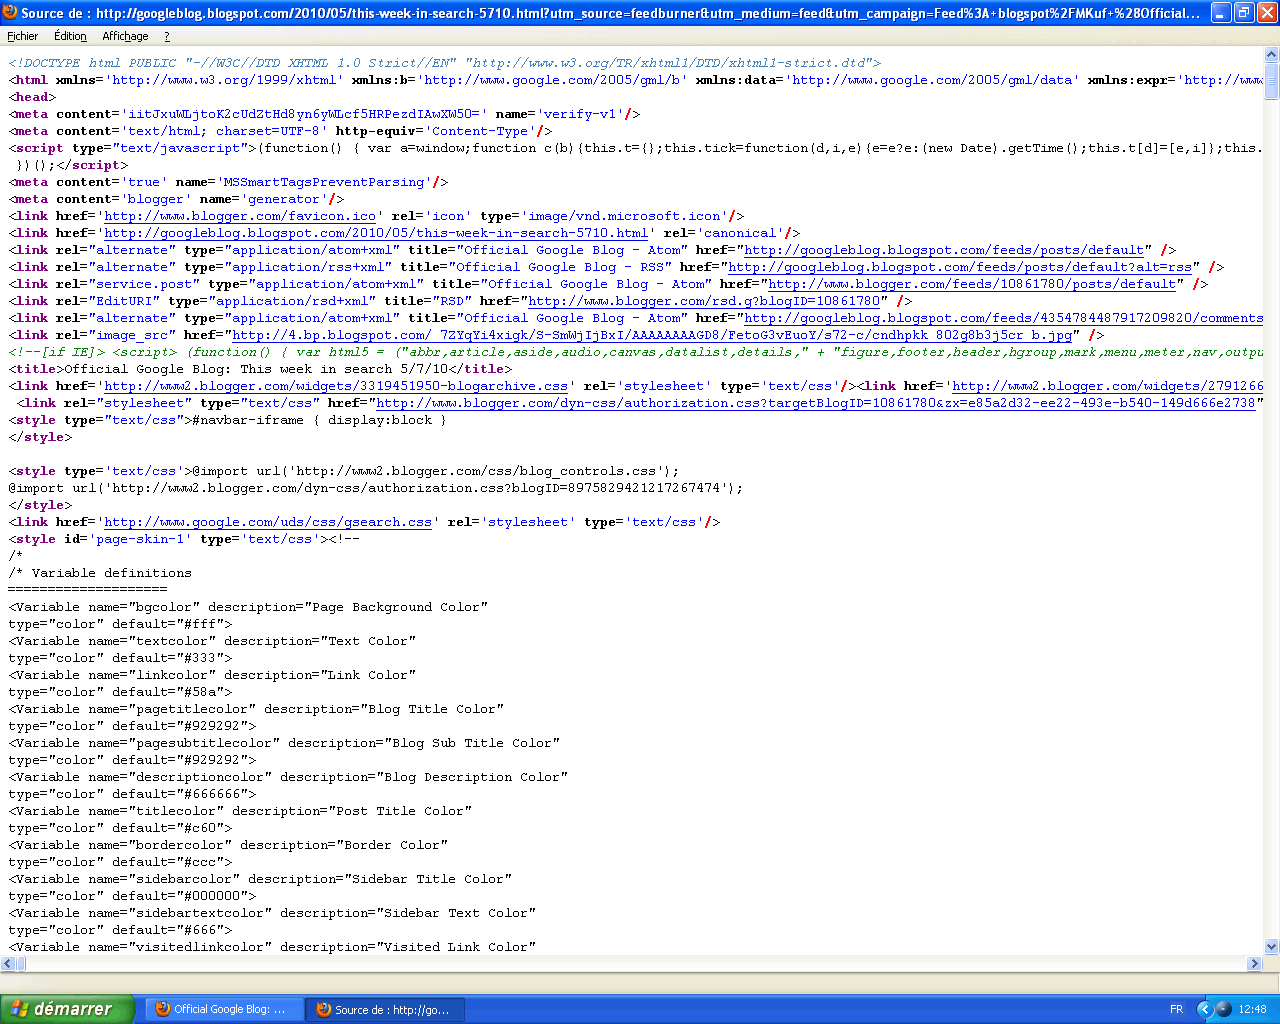Click the Variable name="pagetitlecolor" line
Screen dimensions: 1280x1024
click(x=256, y=709)
